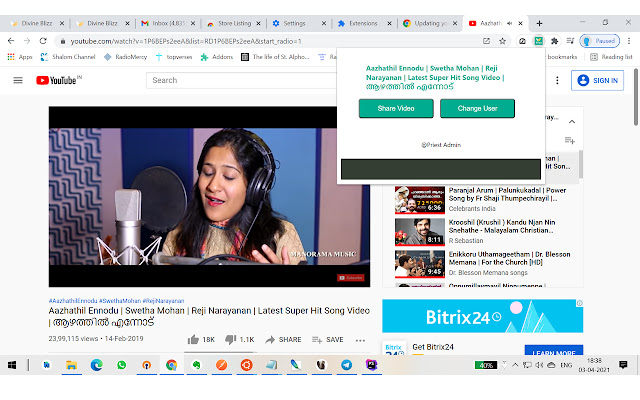The height and width of the screenshot is (400, 640).
Task: Click the video player
Action: tap(209, 197)
